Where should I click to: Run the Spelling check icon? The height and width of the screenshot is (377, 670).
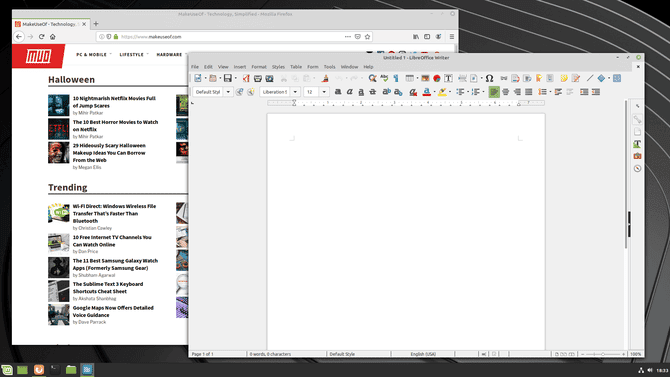(384, 78)
